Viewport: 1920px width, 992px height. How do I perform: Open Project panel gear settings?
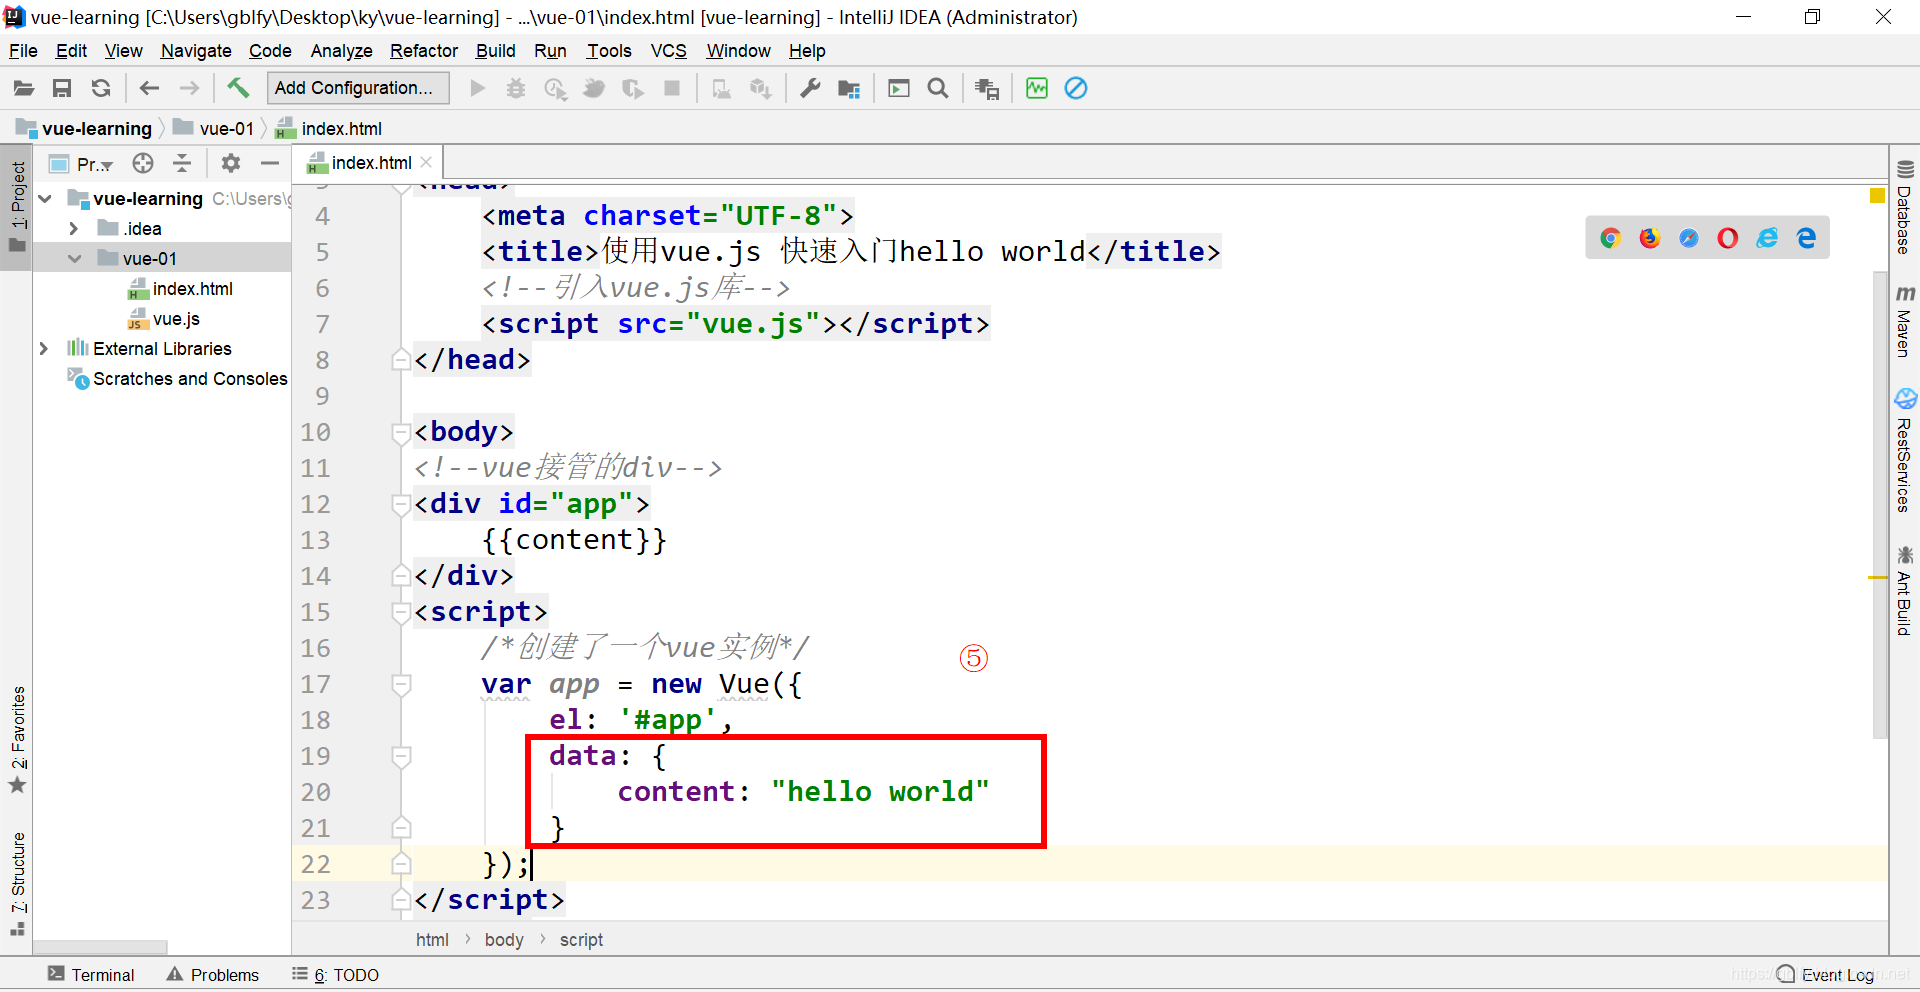pos(231,163)
